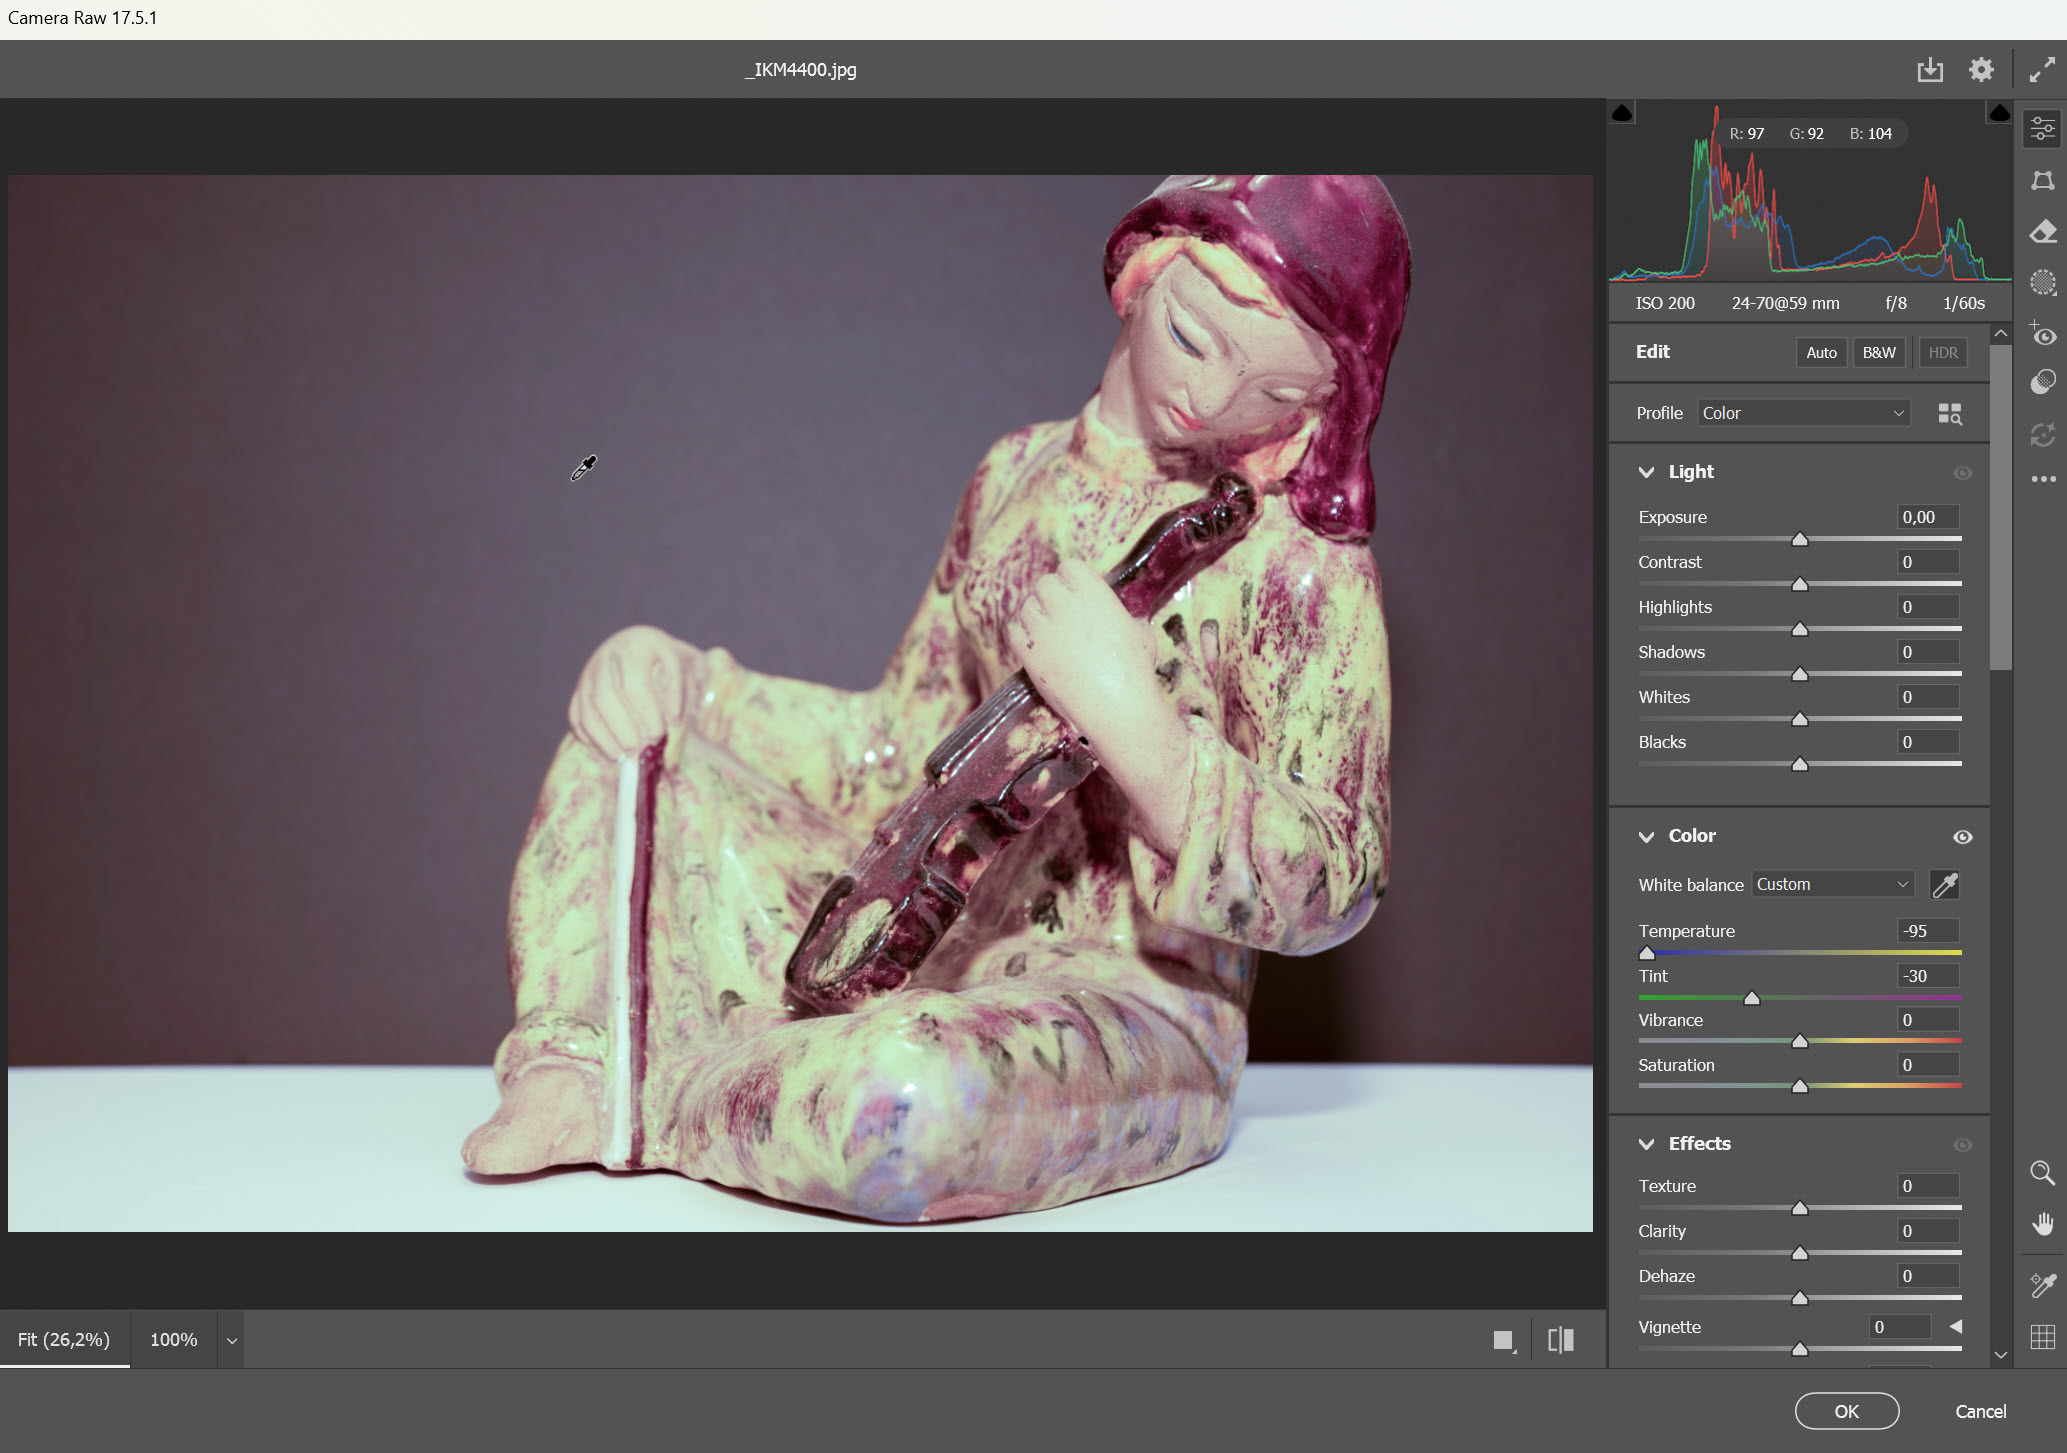Toggle shadow clipping warning in histogram
2067x1453 pixels.
(x=1622, y=113)
